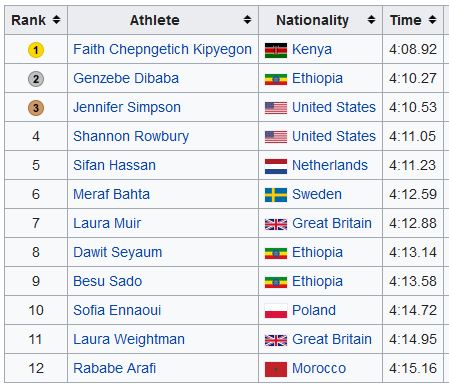This screenshot has height=390, width=449.
Task: Open Laura Muir's page
Action: (107, 223)
